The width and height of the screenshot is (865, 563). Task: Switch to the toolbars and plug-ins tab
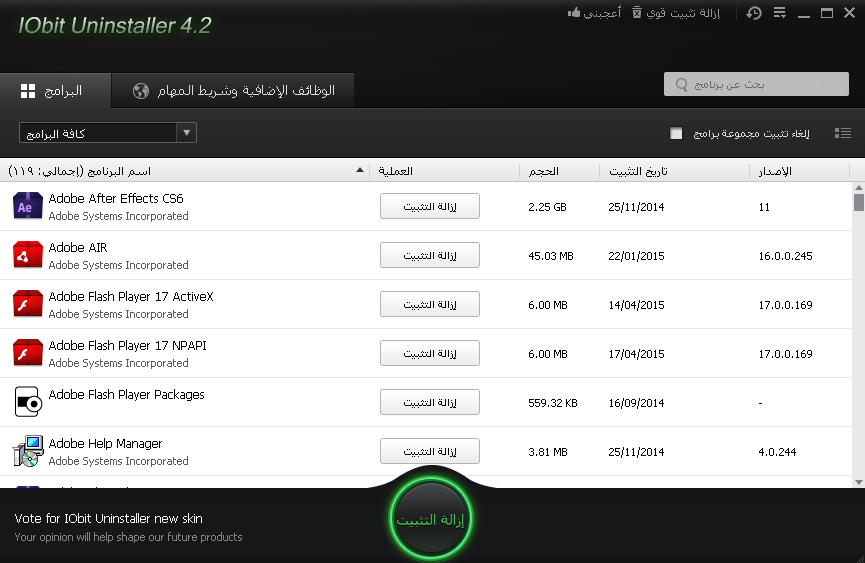coord(233,90)
